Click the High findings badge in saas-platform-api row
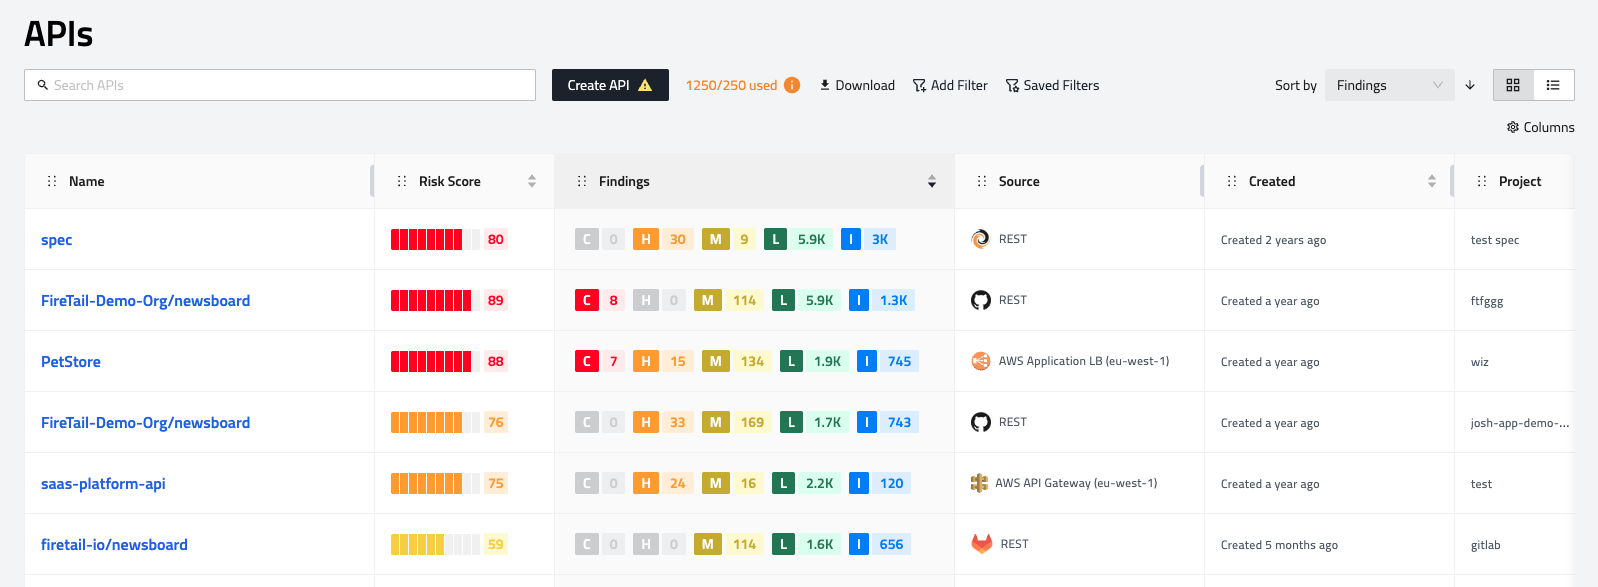 pyautogui.click(x=646, y=483)
